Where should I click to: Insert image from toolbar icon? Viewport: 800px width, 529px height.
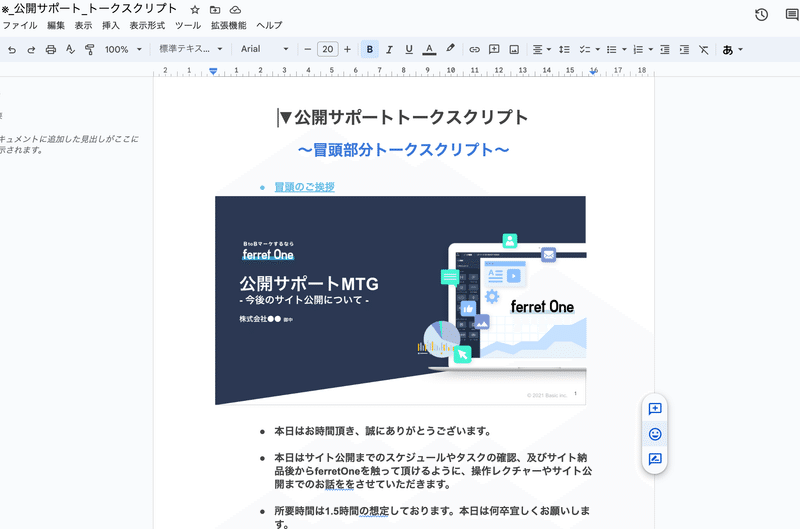point(514,49)
